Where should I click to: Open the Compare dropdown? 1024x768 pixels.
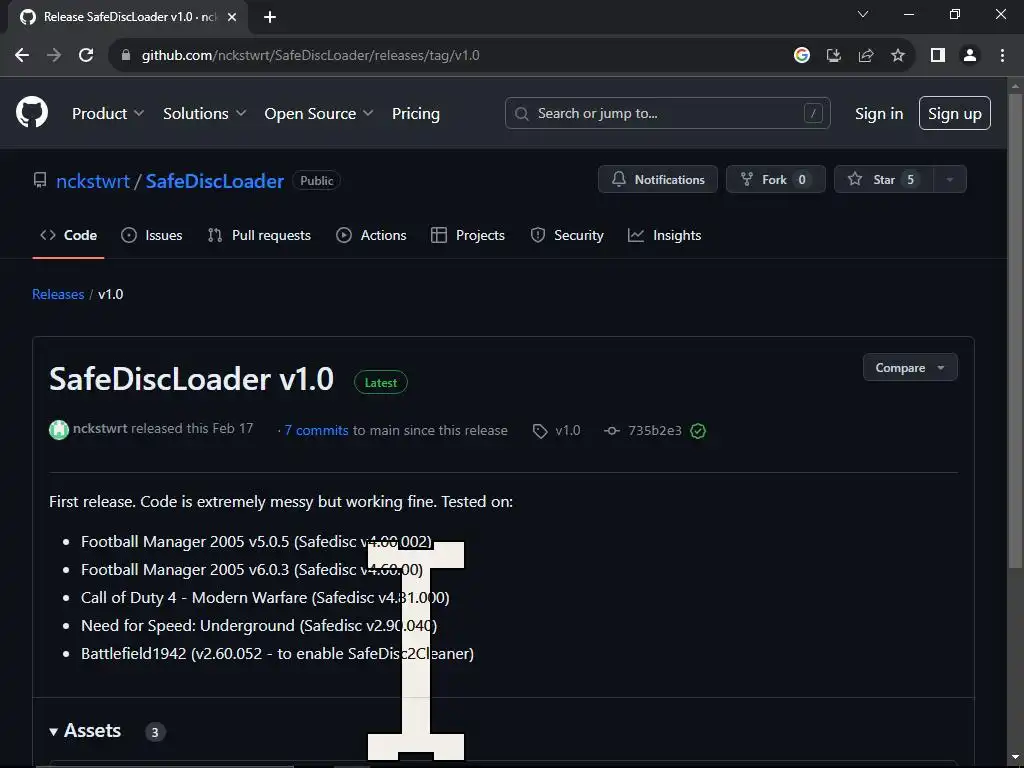pos(910,368)
